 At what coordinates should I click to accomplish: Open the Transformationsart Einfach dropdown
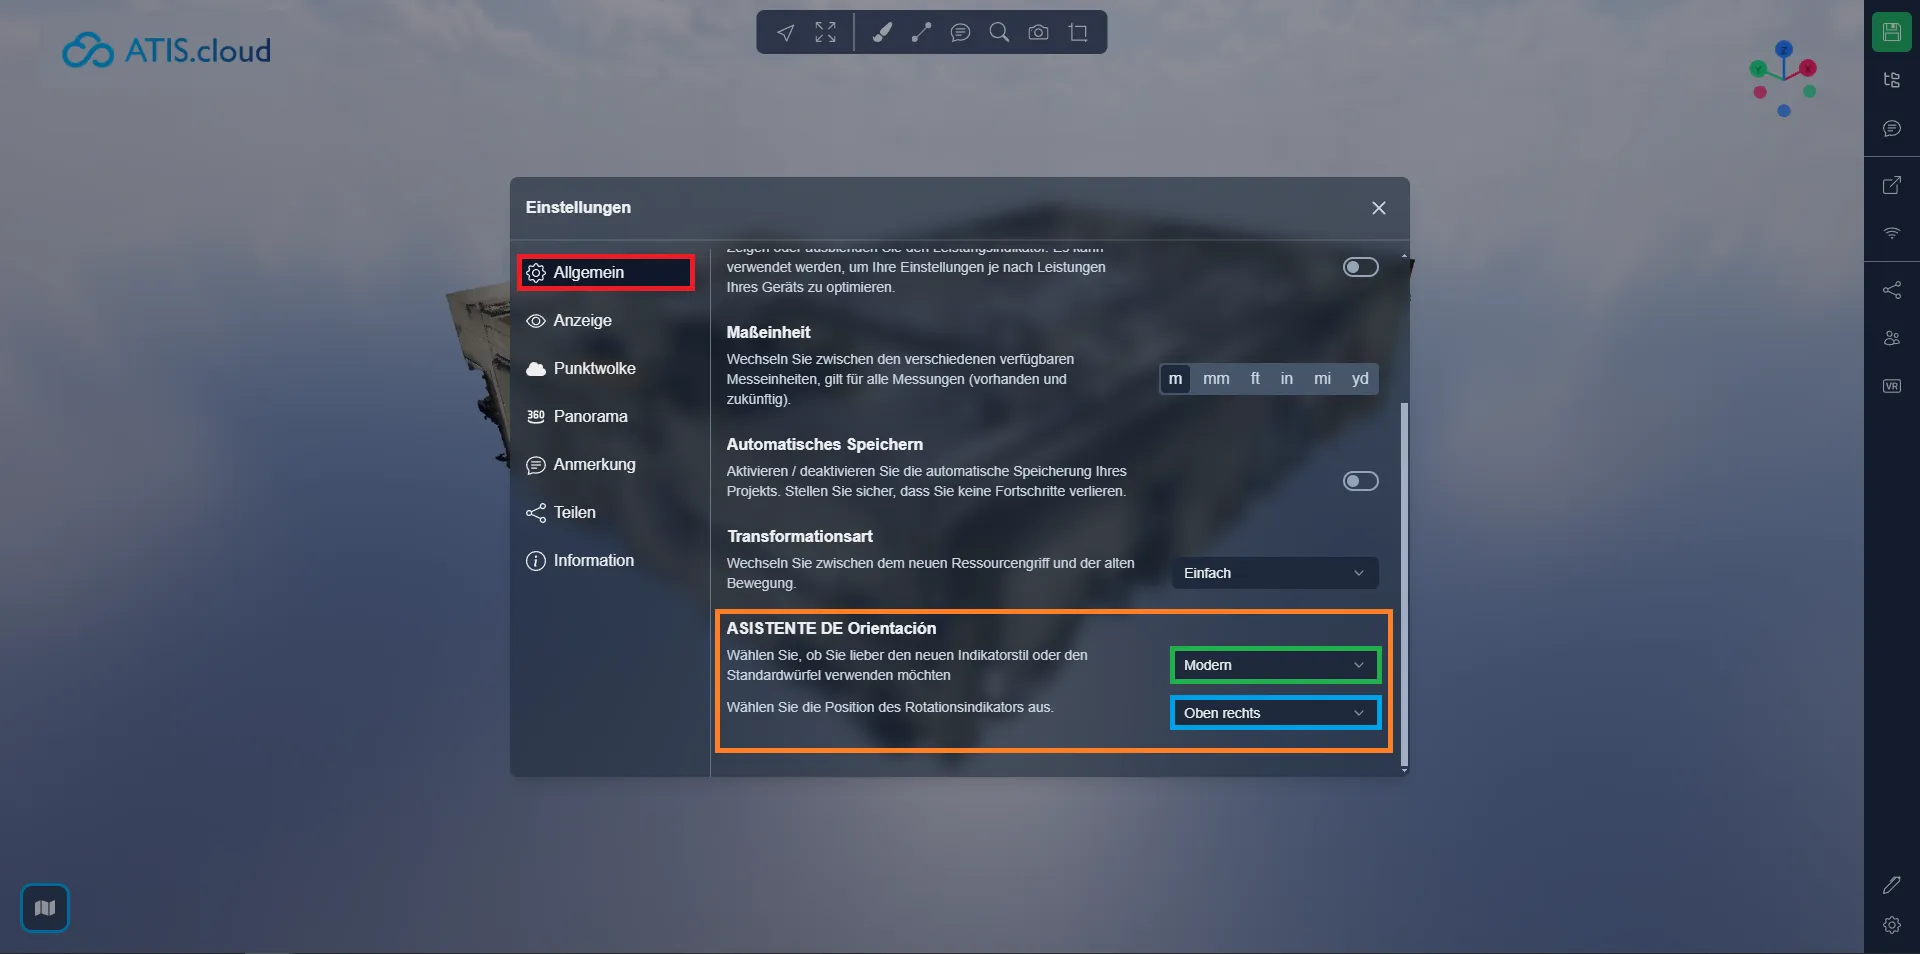tap(1274, 573)
